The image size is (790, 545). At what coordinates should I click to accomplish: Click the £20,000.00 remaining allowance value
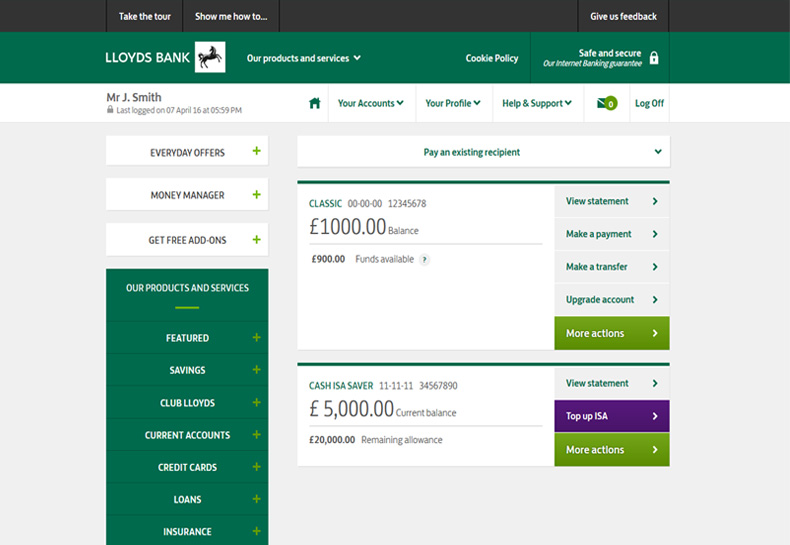tap(332, 440)
